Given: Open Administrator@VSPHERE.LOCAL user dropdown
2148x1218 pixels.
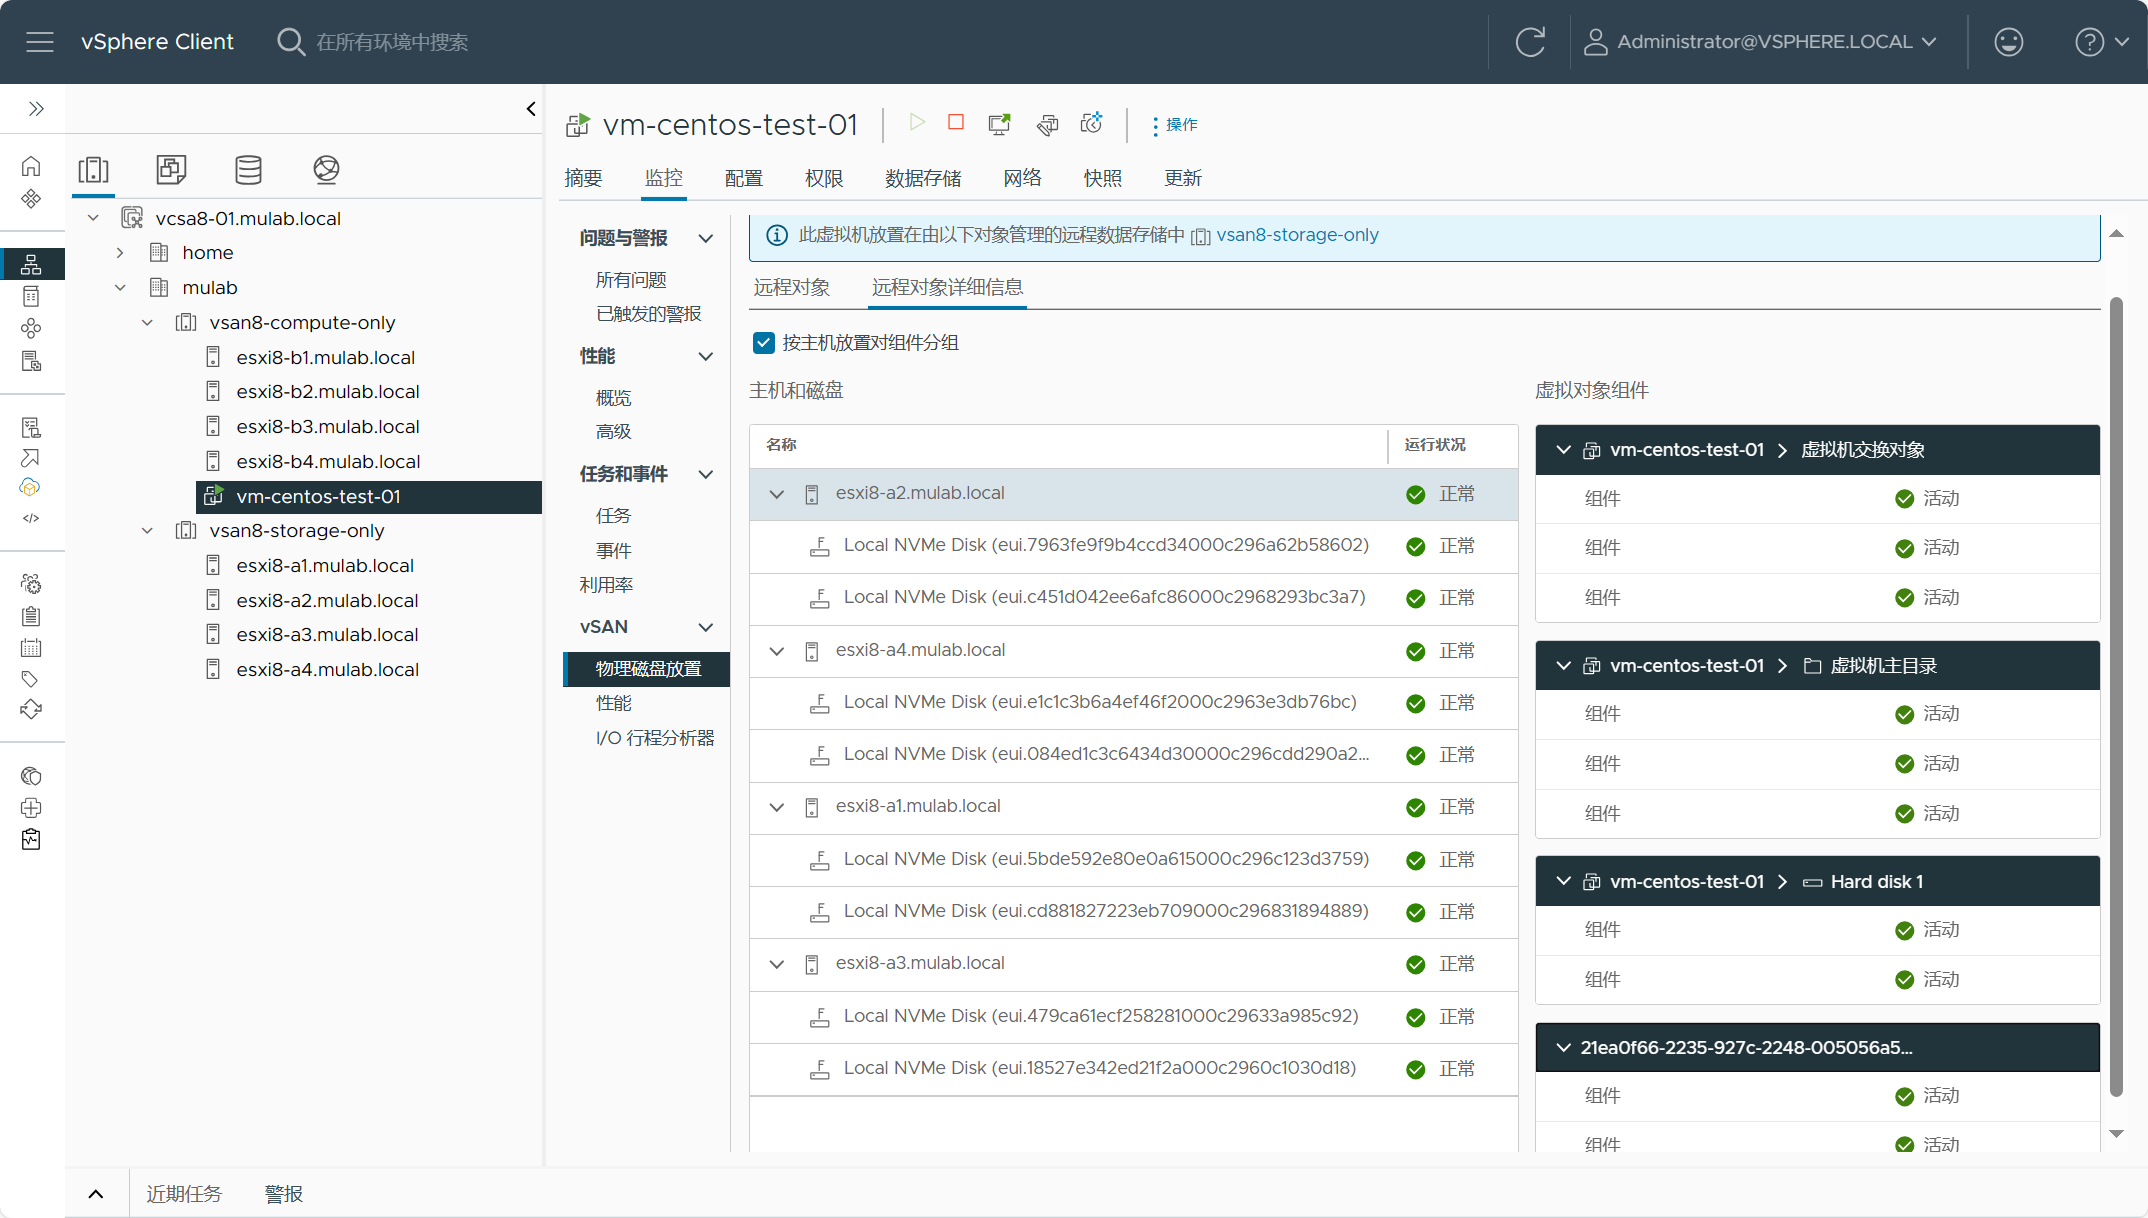Looking at the screenshot, I should (1761, 42).
